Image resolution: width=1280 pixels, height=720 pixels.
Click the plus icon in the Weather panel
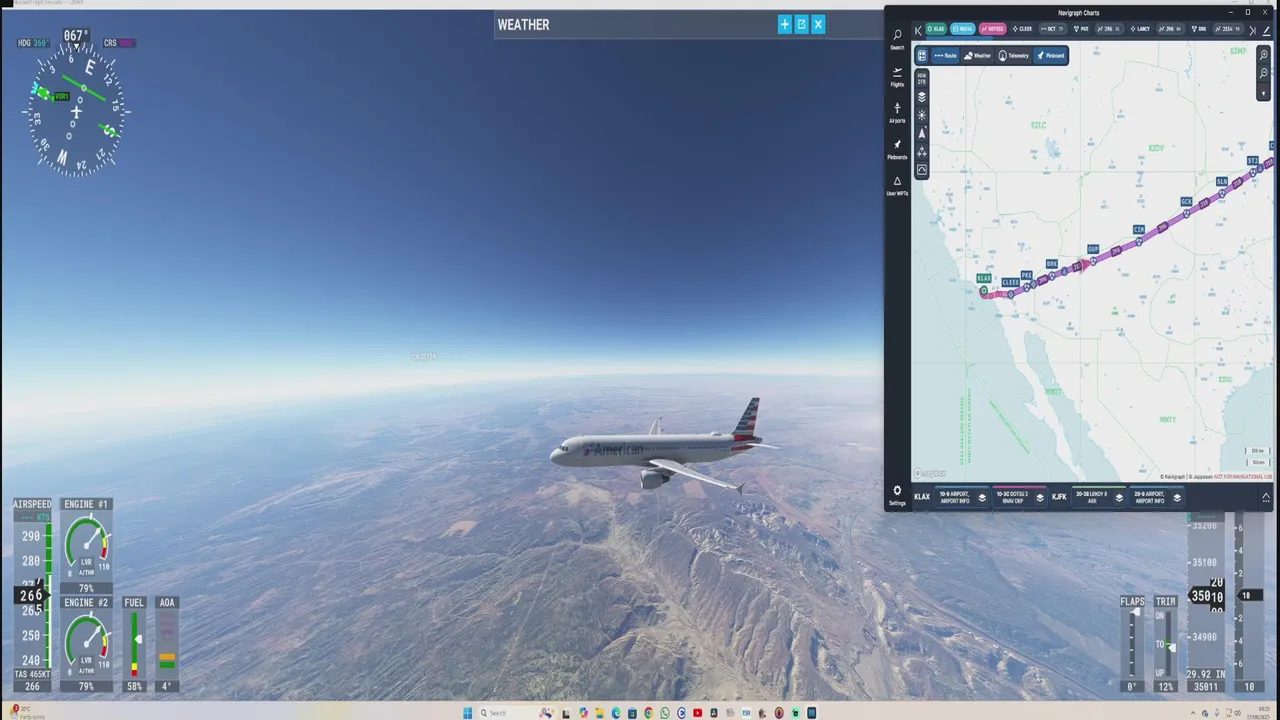785,25
